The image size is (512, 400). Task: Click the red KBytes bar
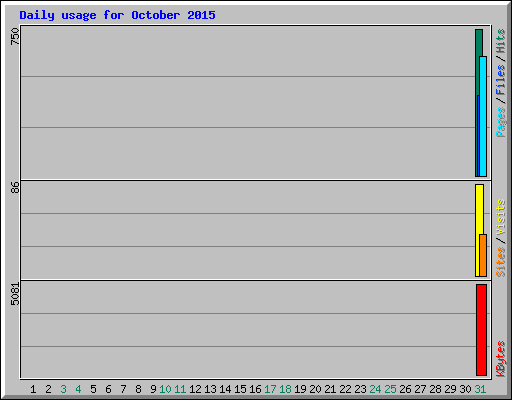point(481,330)
